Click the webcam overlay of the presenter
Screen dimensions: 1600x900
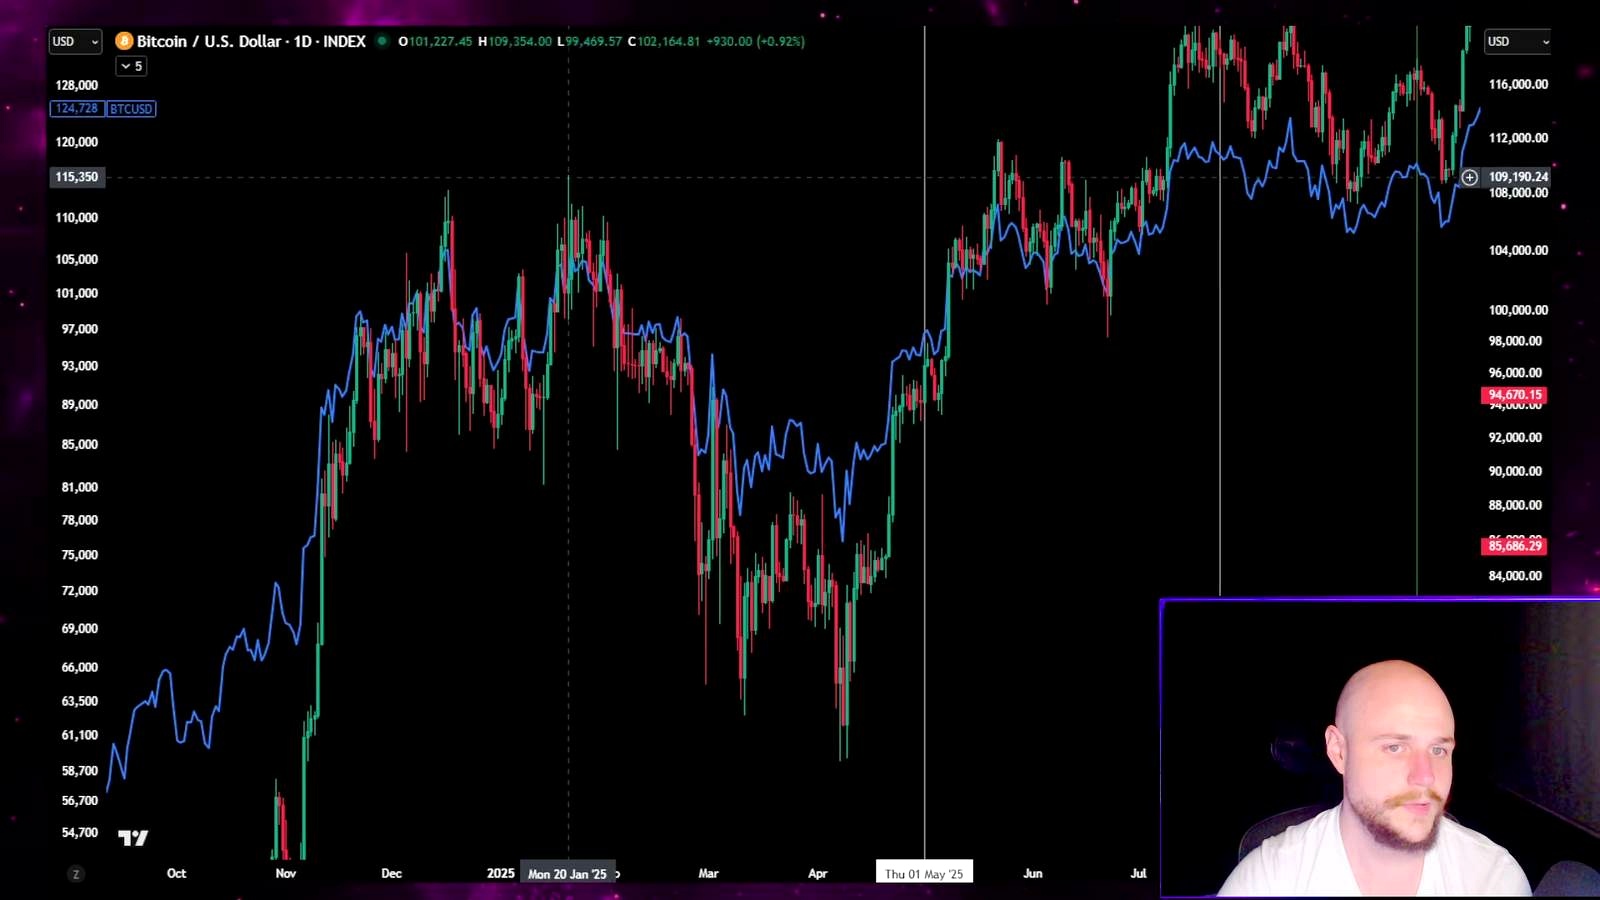[x=1380, y=748]
